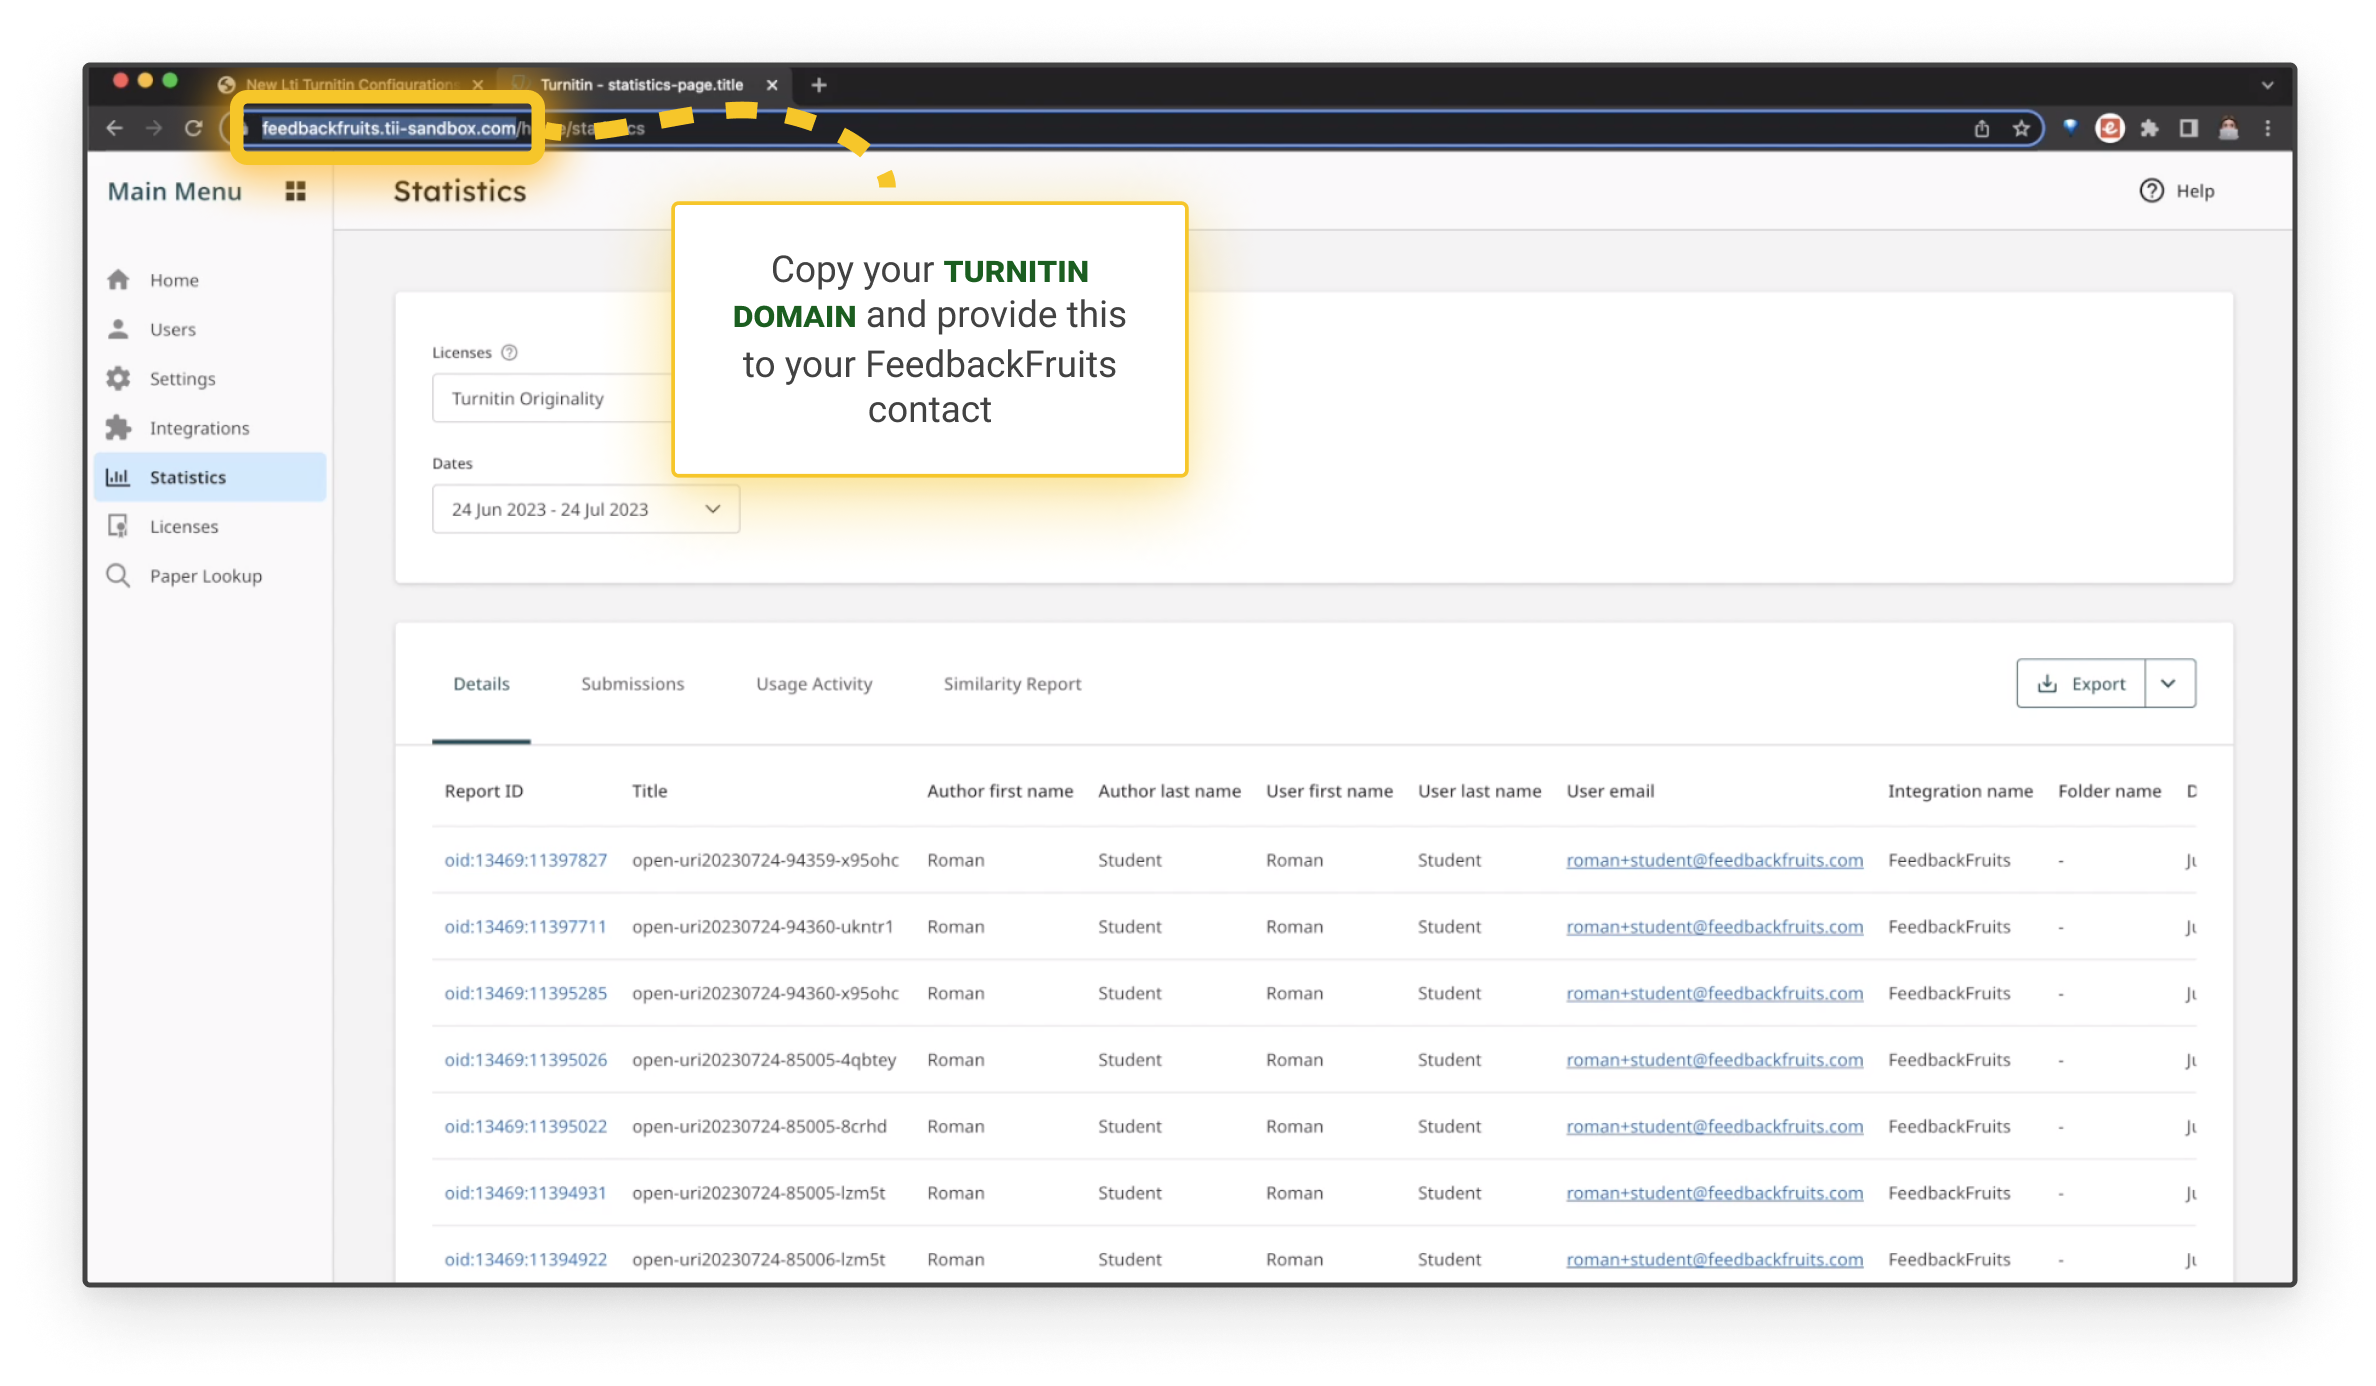Expand the Export options arrow

tap(2170, 683)
